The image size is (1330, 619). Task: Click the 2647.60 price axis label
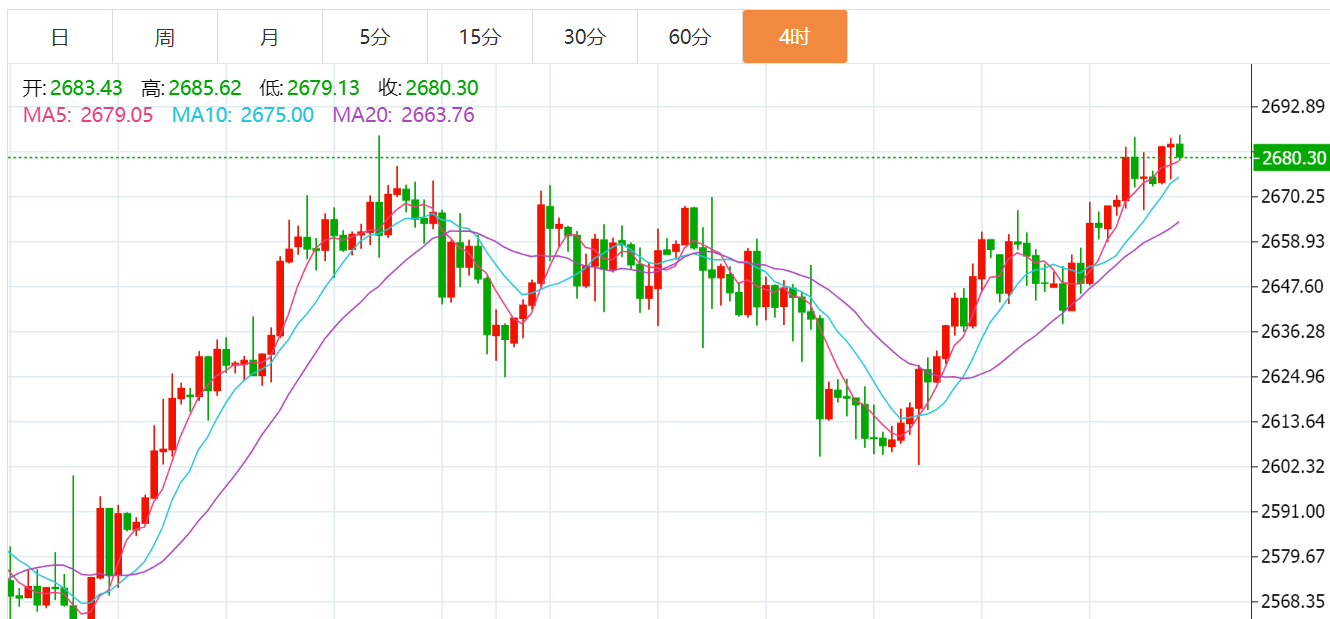click(1293, 287)
